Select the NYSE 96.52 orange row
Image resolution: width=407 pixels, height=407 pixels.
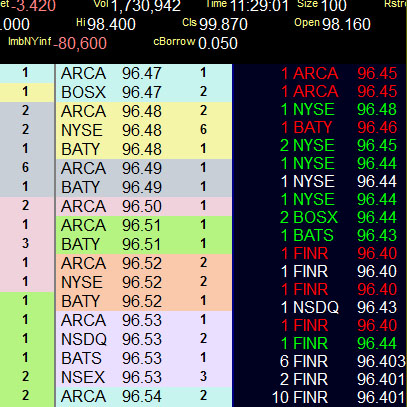(x=144, y=282)
